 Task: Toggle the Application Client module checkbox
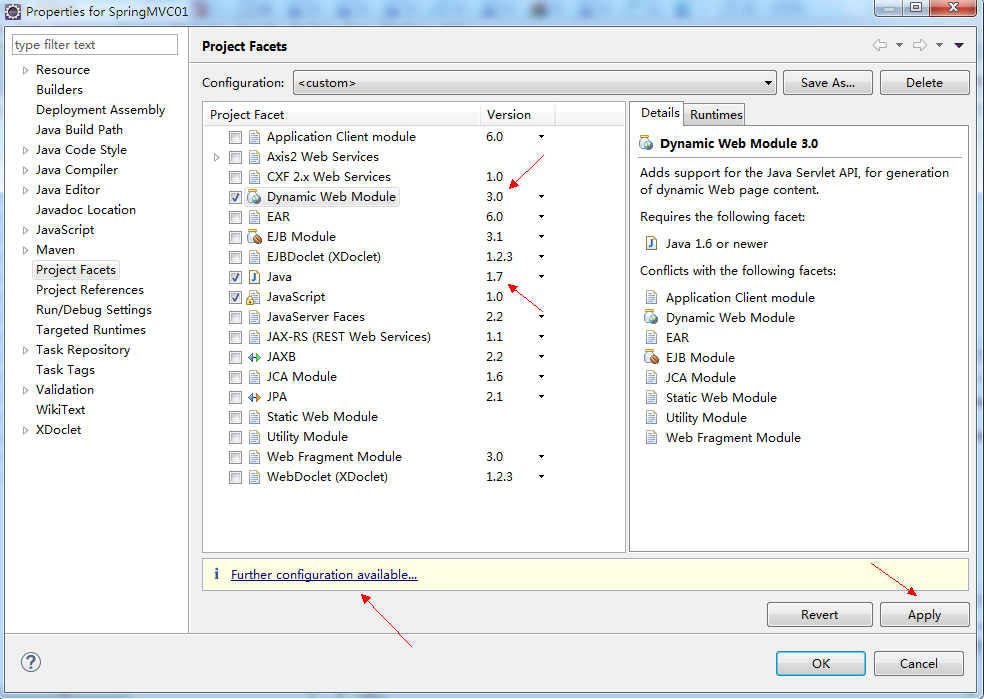(235, 137)
